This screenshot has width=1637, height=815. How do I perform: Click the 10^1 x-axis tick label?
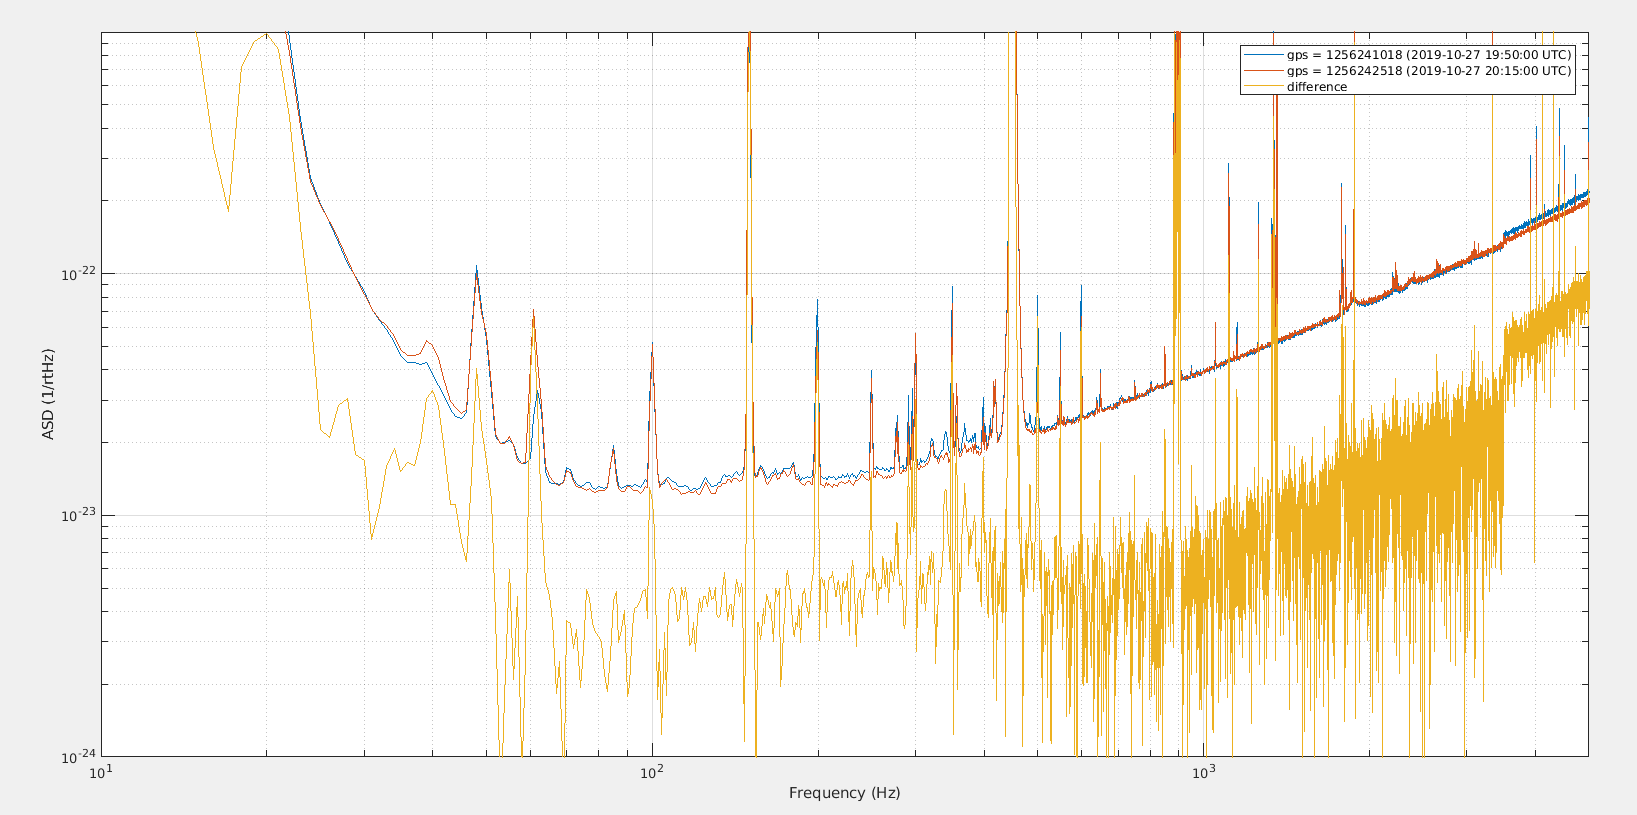(101, 771)
